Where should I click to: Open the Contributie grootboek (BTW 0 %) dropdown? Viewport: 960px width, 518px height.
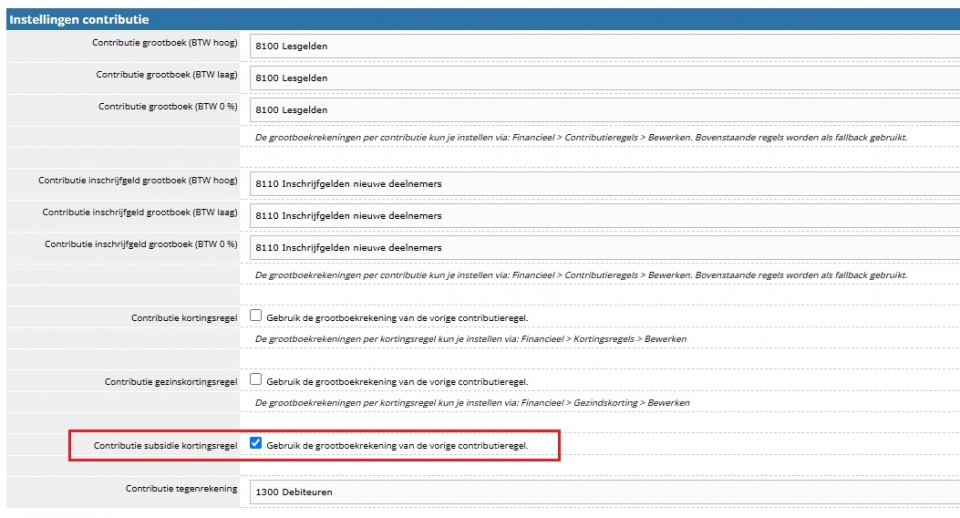coord(600,110)
